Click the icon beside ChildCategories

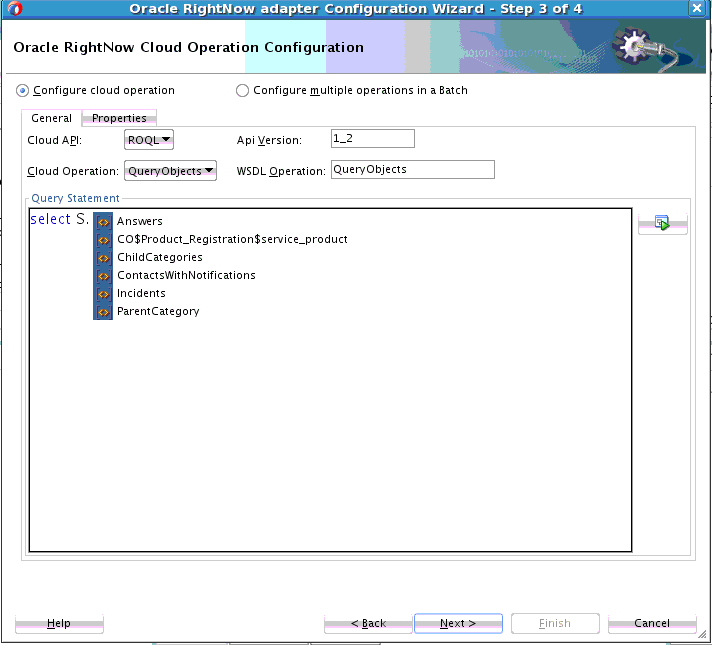click(x=103, y=258)
